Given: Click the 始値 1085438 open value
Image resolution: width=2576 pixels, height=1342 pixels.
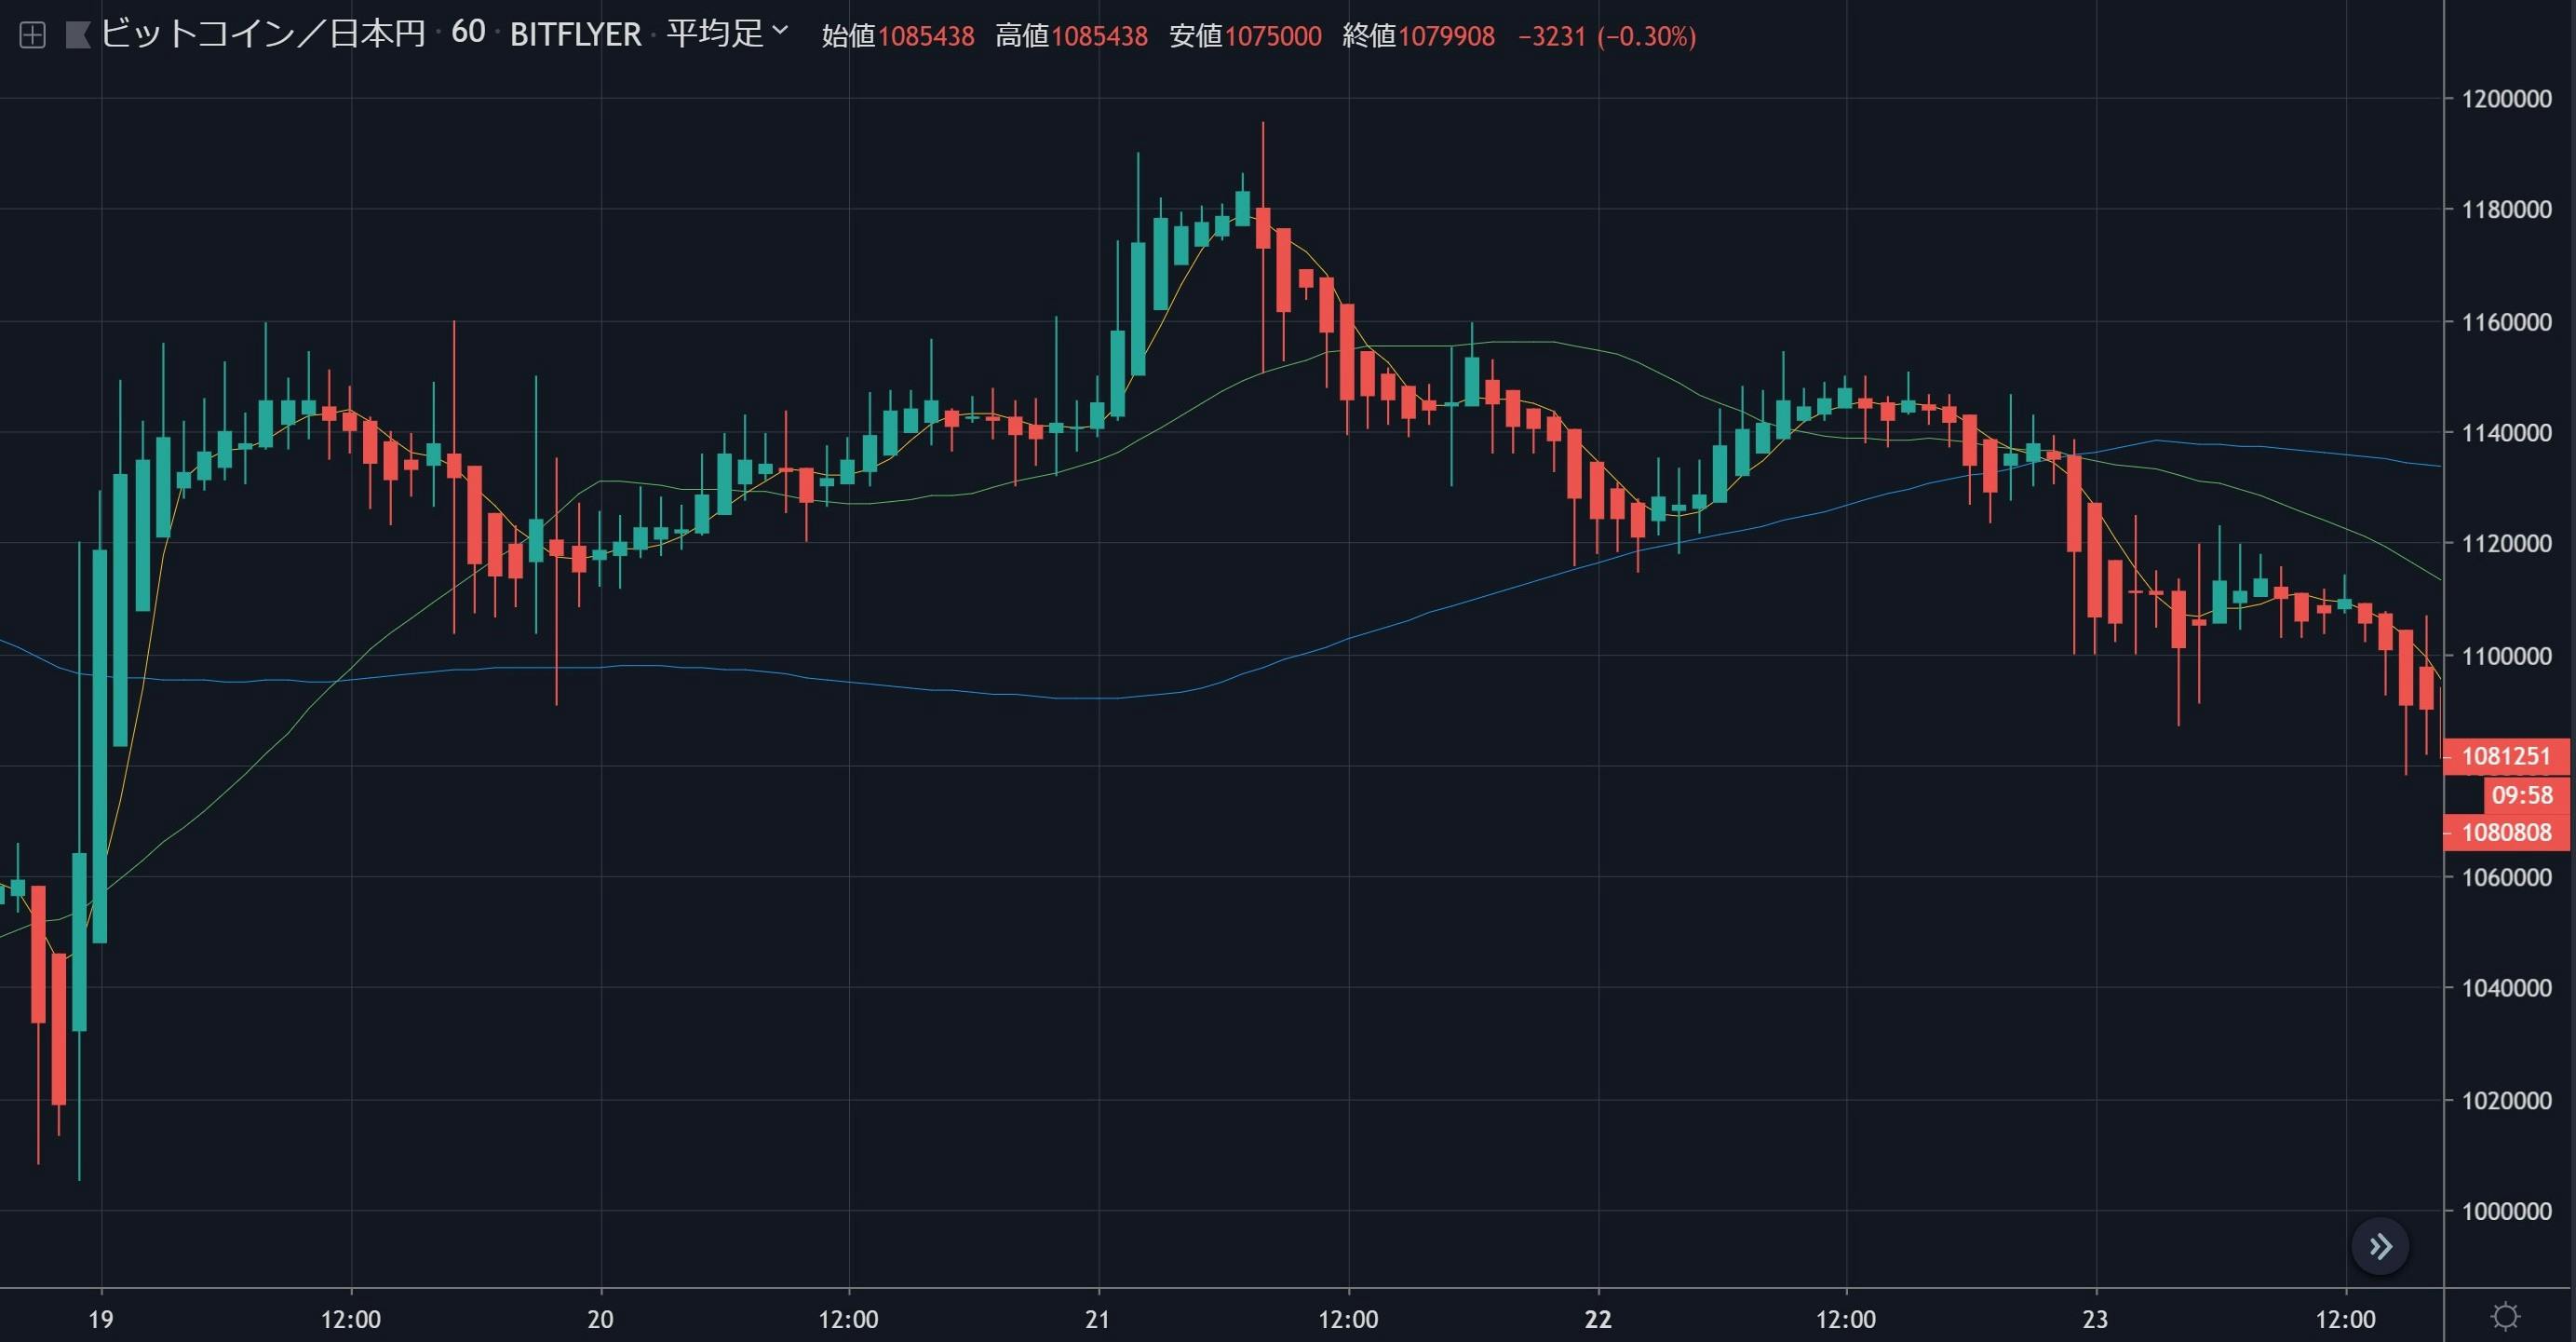Looking at the screenshot, I should pos(898,37).
